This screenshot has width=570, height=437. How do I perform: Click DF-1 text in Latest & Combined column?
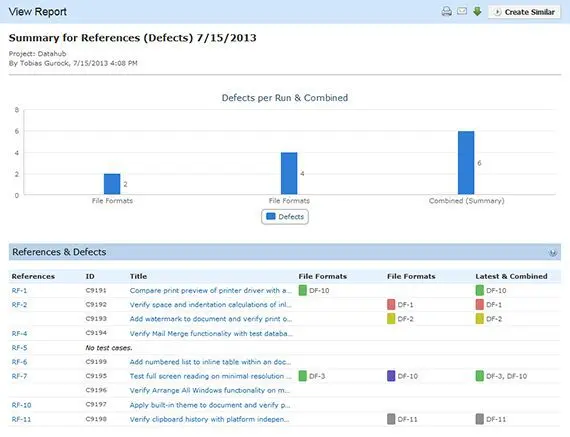(x=494, y=305)
